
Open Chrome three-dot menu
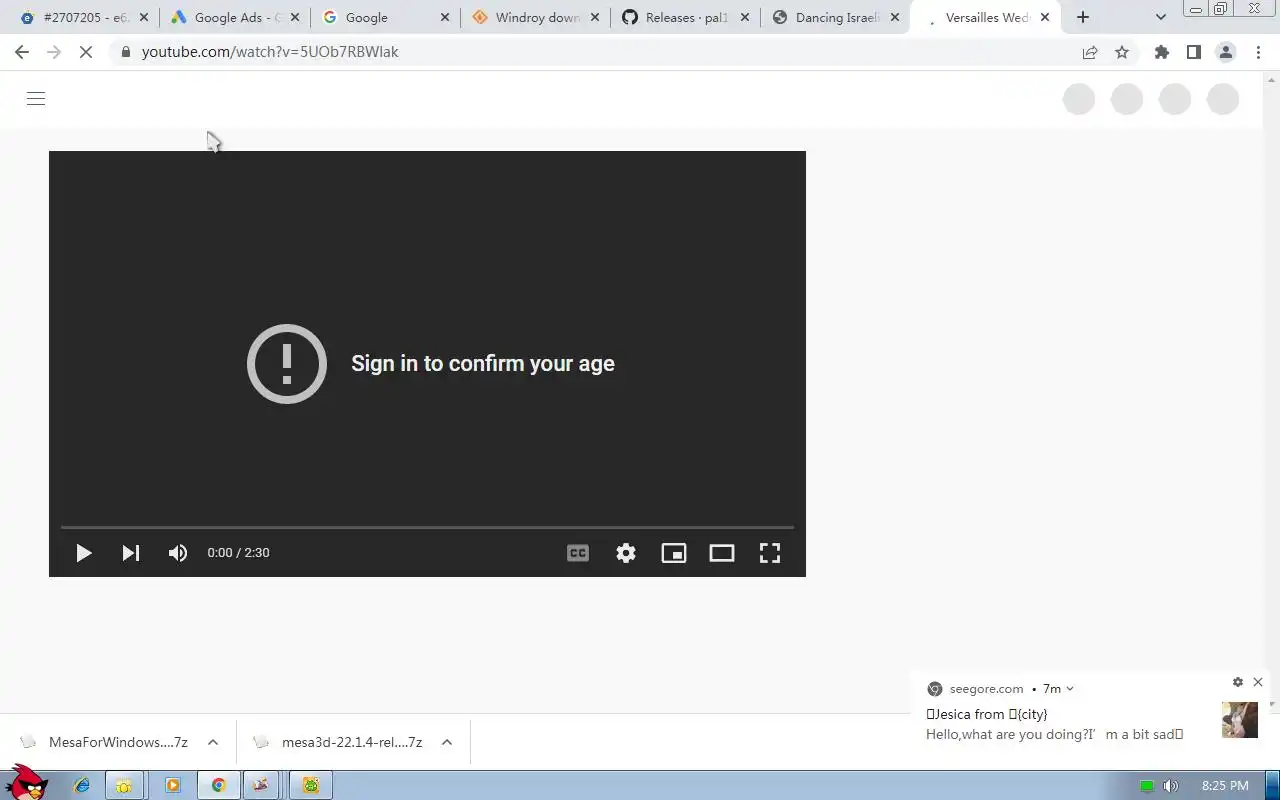click(1258, 52)
